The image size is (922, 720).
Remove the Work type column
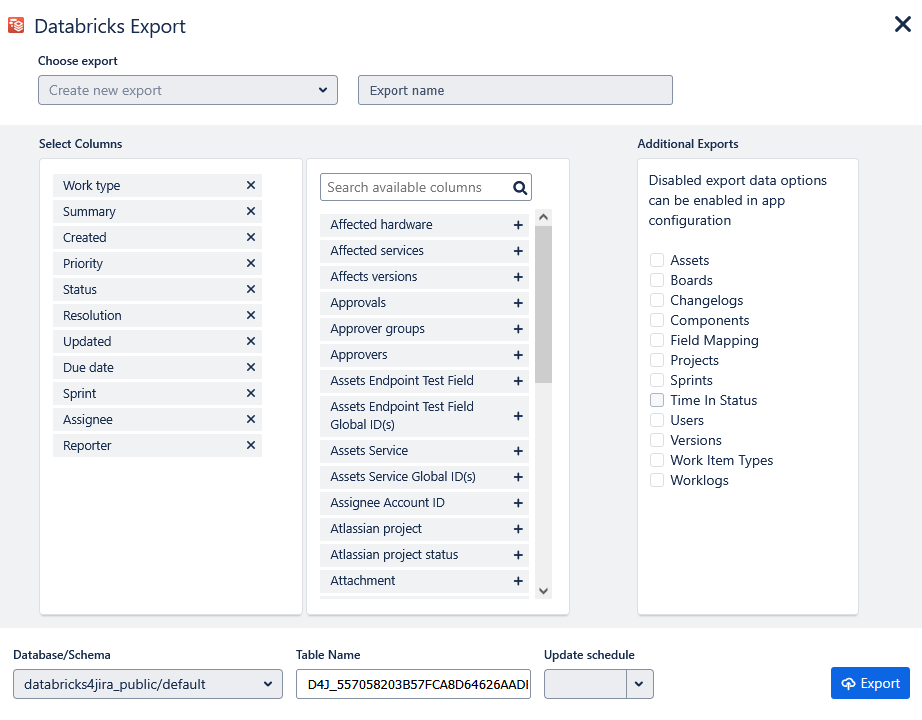tap(250, 185)
